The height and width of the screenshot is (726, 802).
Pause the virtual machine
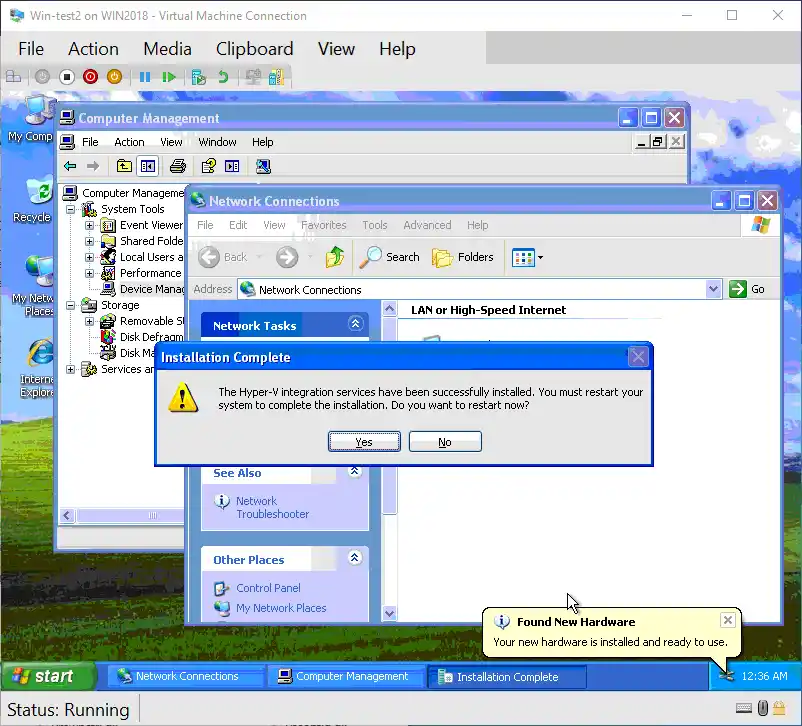coord(145,77)
